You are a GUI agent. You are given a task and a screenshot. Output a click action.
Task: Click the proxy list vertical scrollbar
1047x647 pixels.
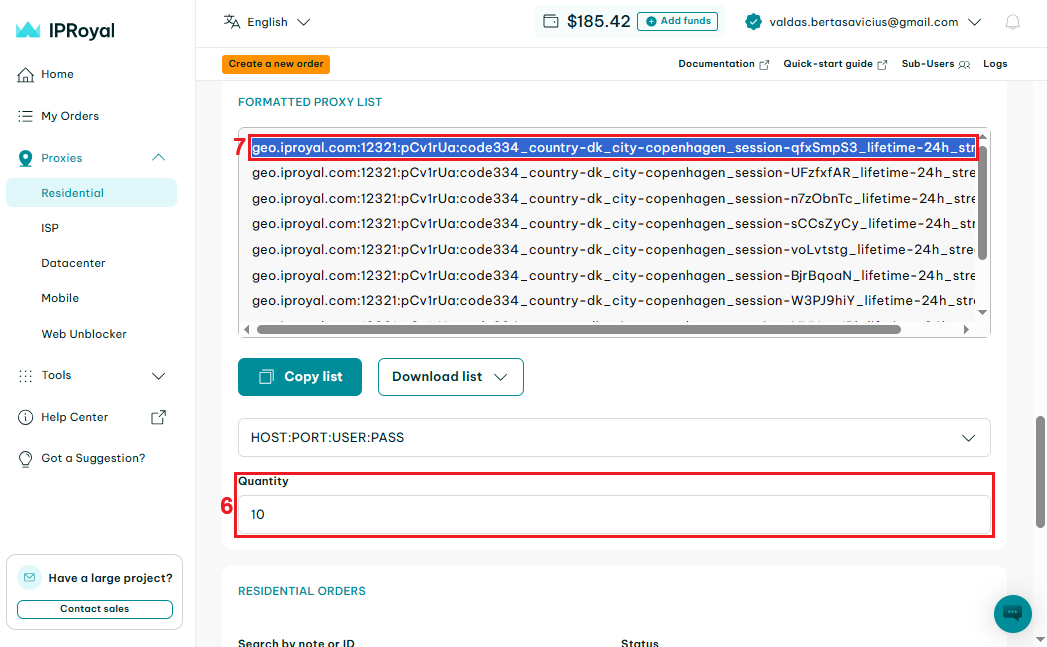pos(982,202)
